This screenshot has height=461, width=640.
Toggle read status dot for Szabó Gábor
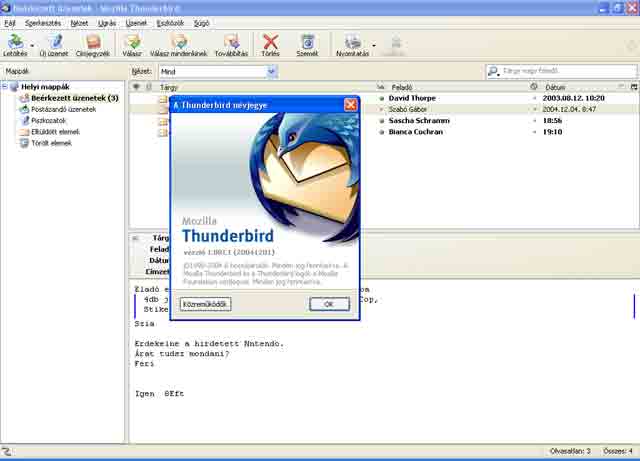tap(382, 109)
